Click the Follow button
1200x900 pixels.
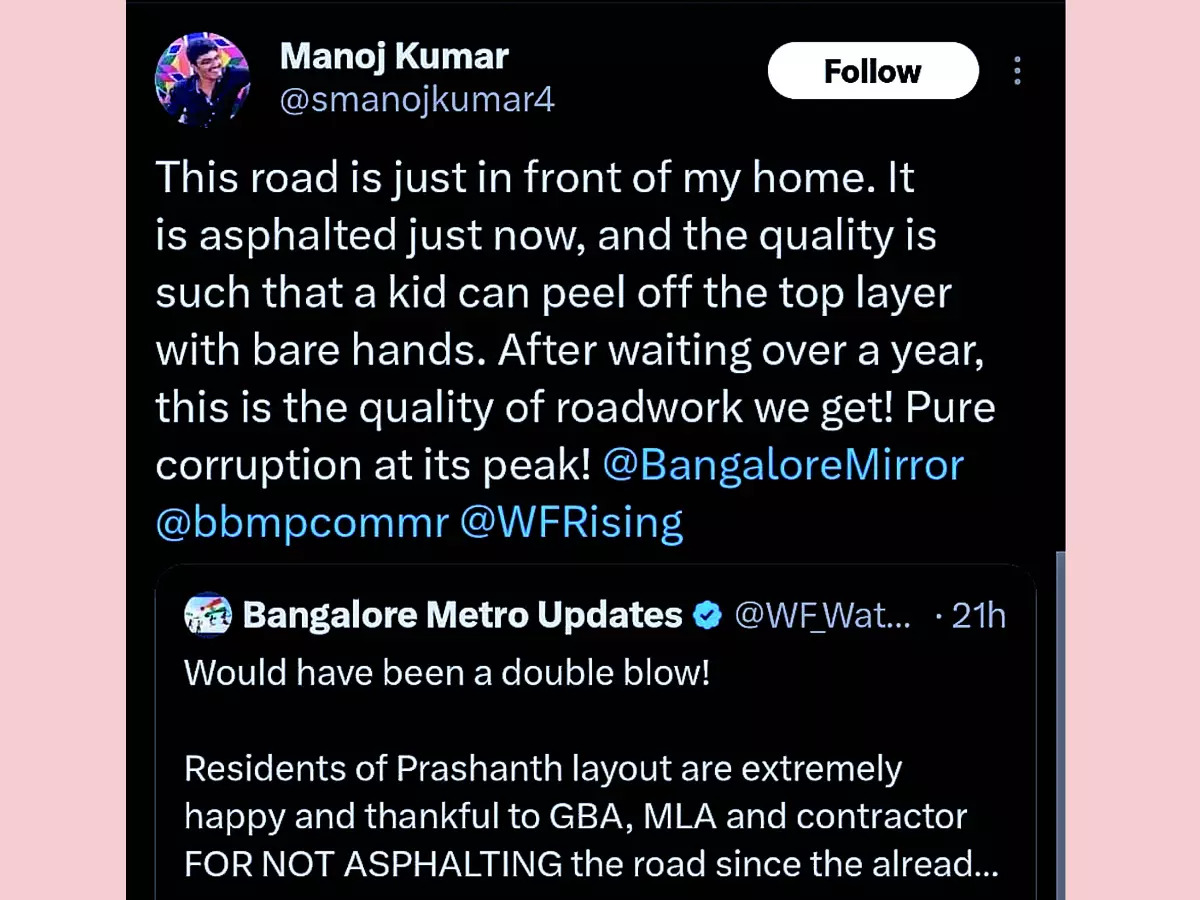(873, 71)
